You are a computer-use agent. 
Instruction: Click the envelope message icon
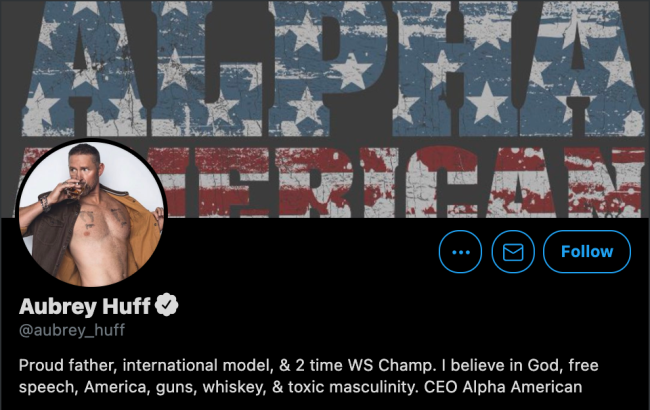tap(513, 252)
